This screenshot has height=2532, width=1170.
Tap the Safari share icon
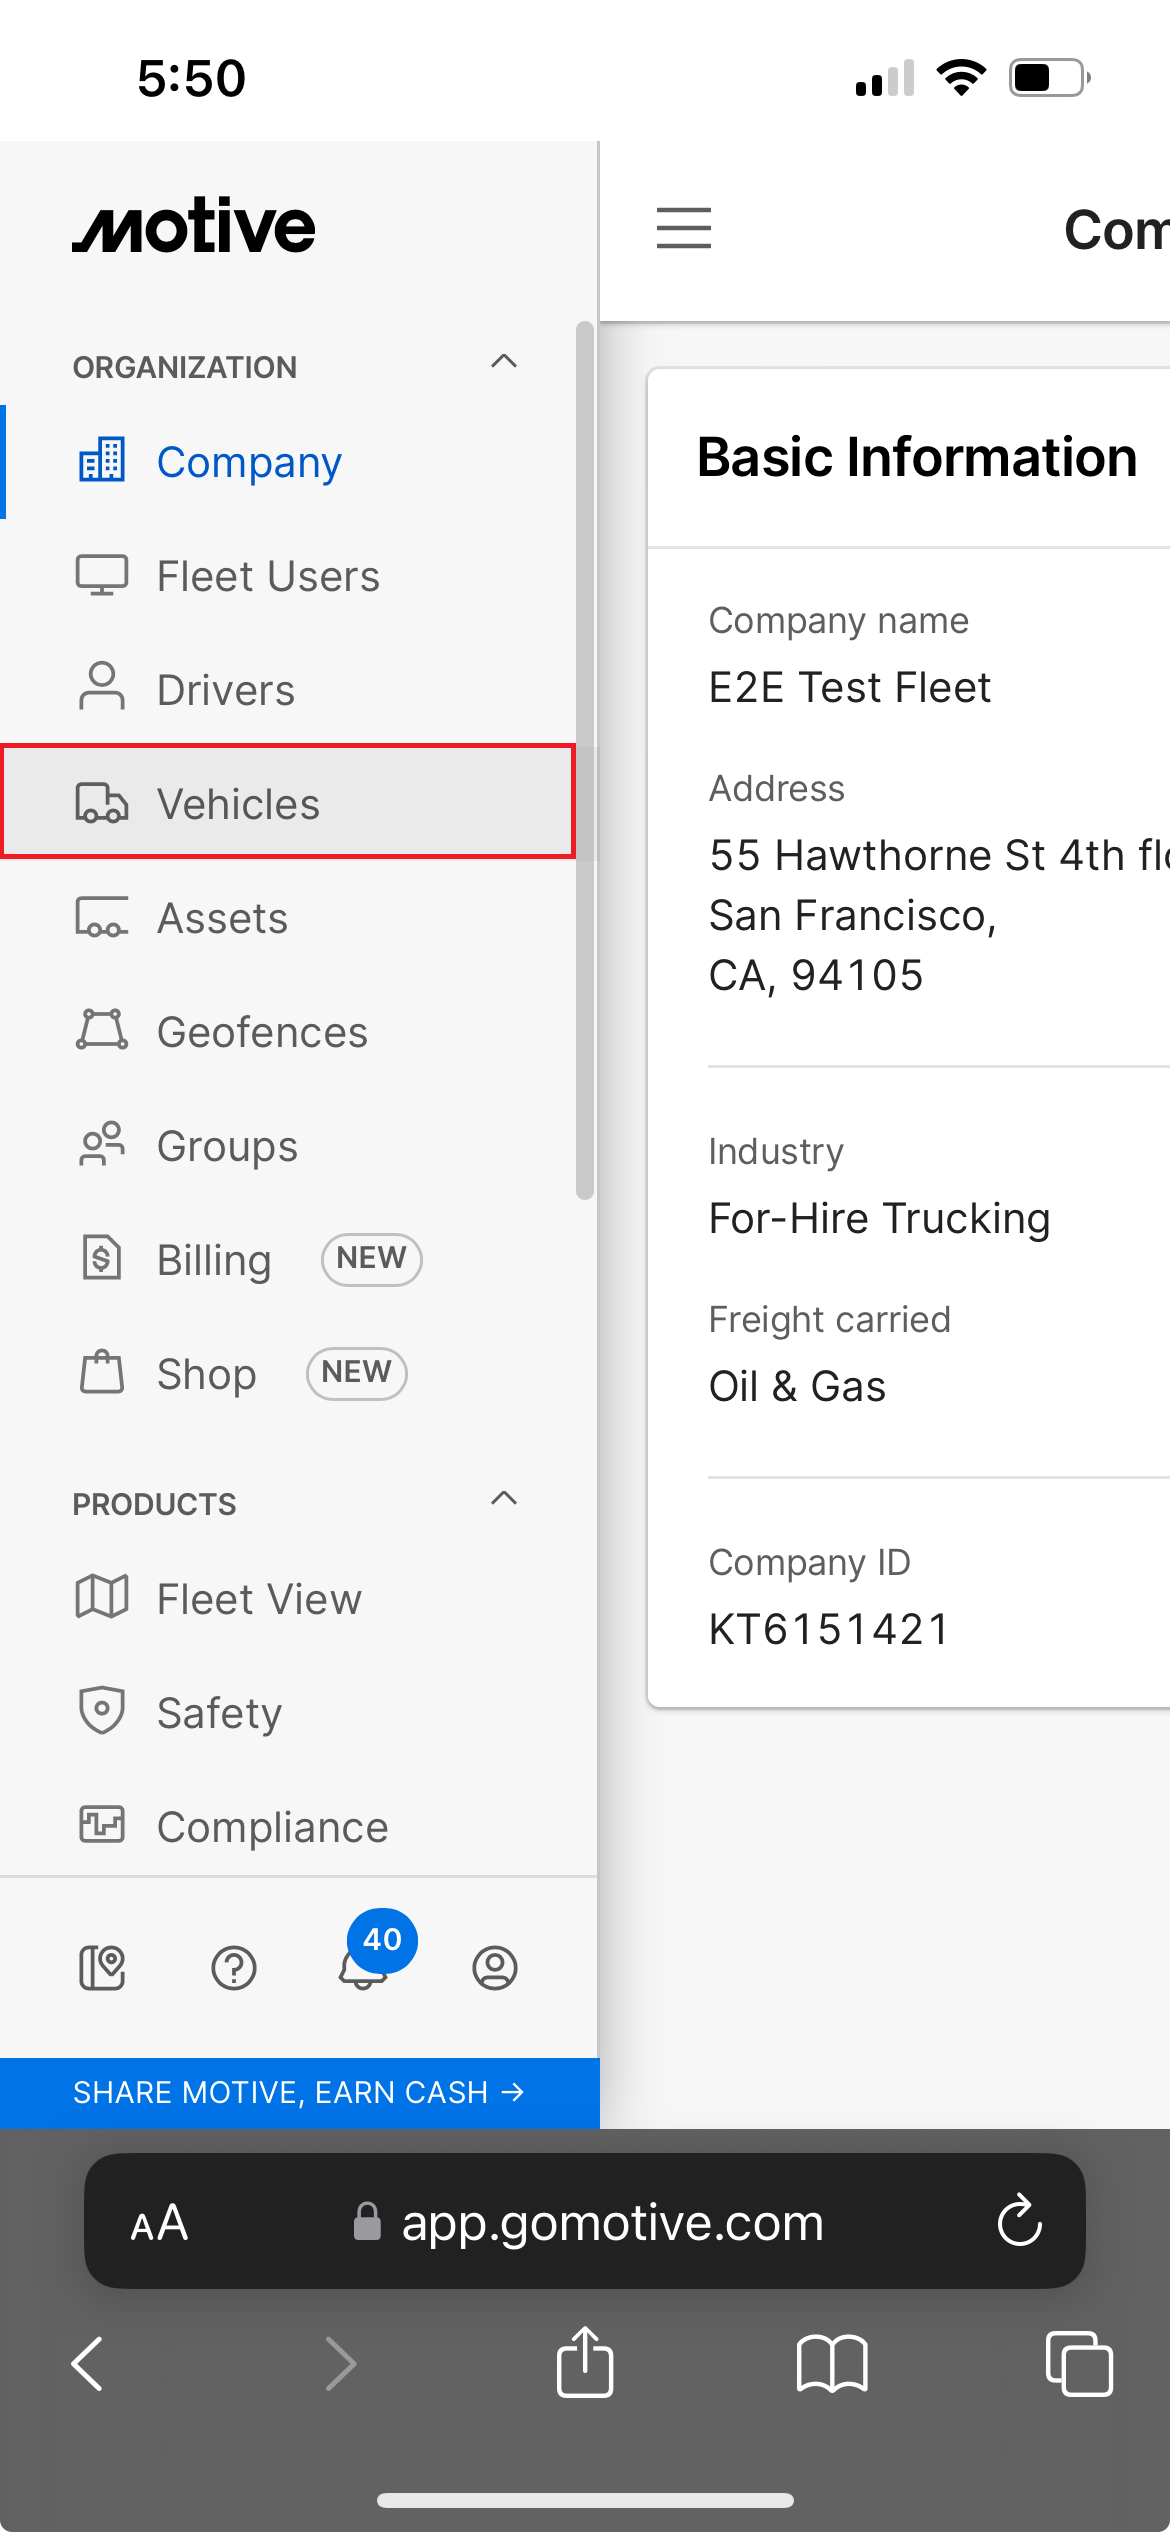pos(585,2362)
